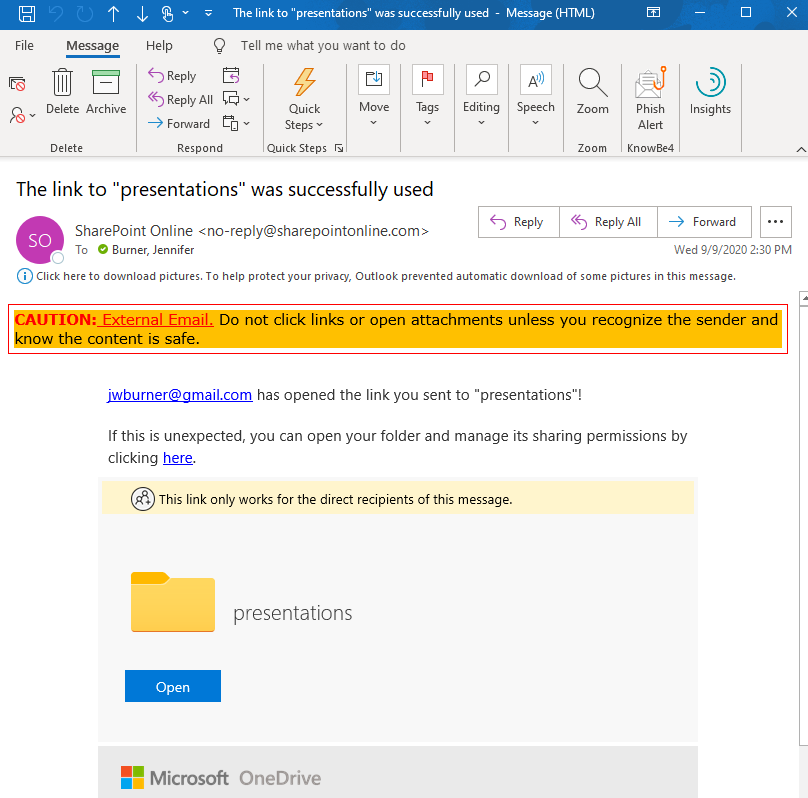Collapse the ribbon with the chevron
Screen dimensions: 808x798
point(801,149)
